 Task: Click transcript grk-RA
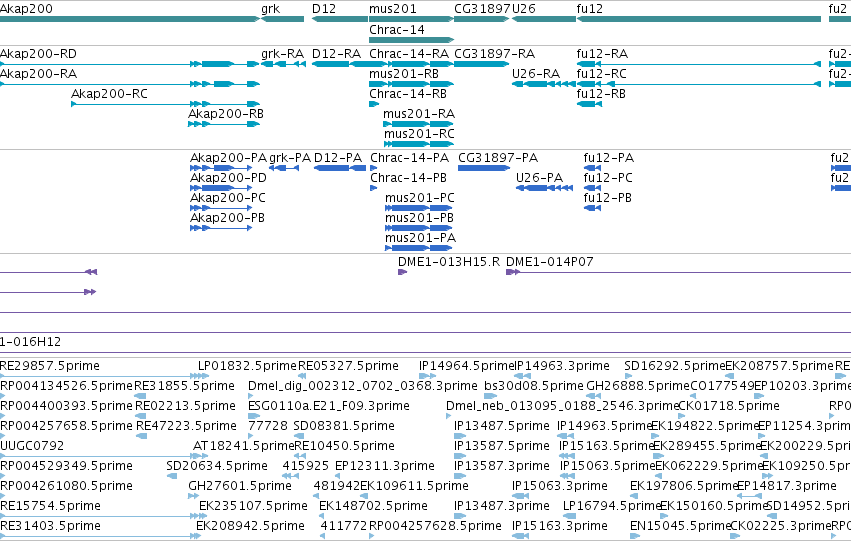(282, 54)
